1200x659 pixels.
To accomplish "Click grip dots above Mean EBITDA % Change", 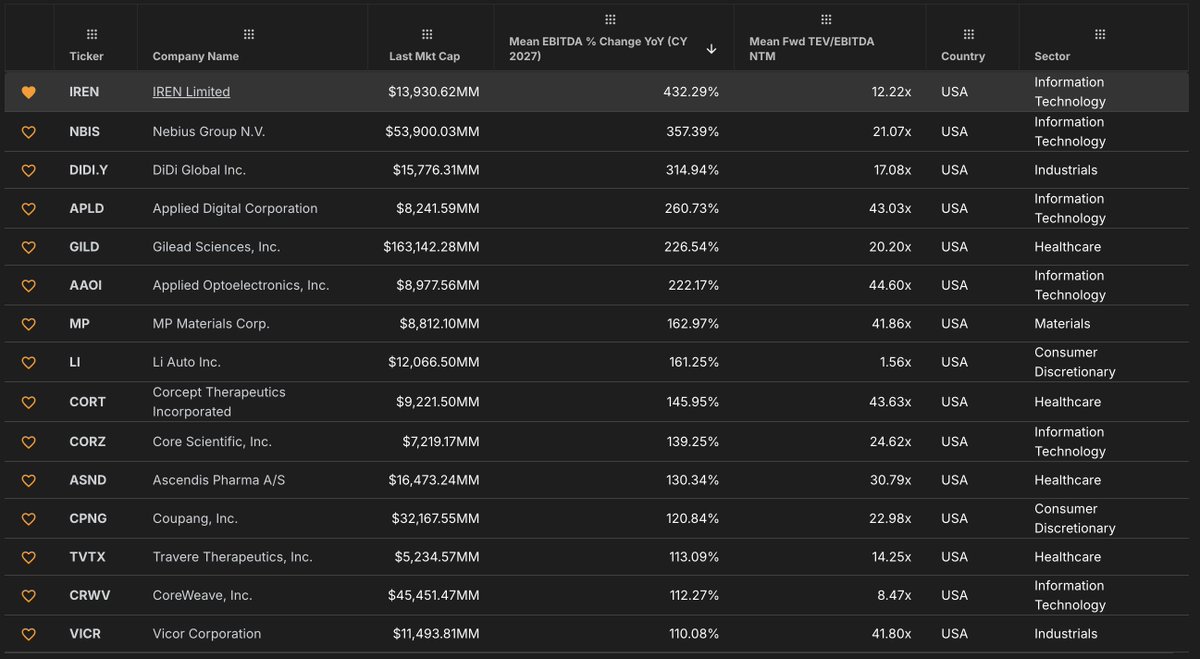I will pos(610,19).
